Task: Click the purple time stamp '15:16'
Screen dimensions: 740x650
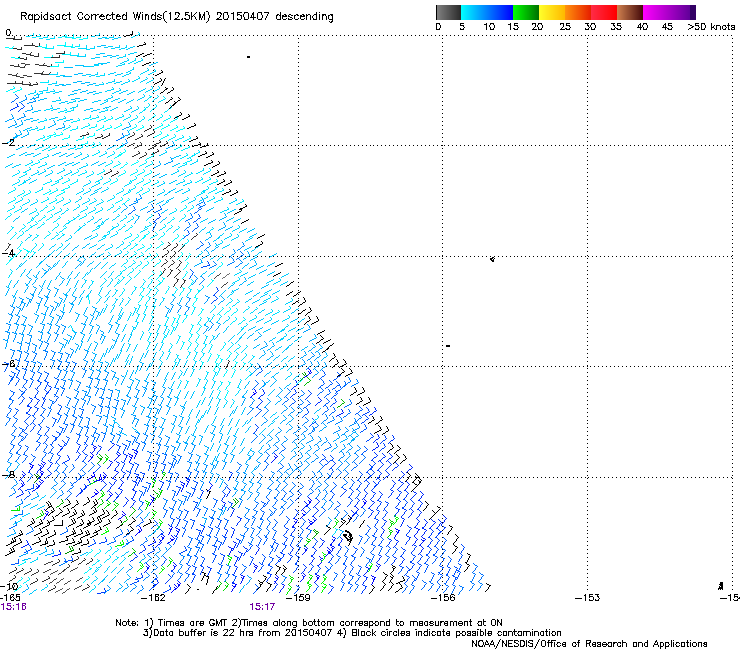Action: coord(14,607)
